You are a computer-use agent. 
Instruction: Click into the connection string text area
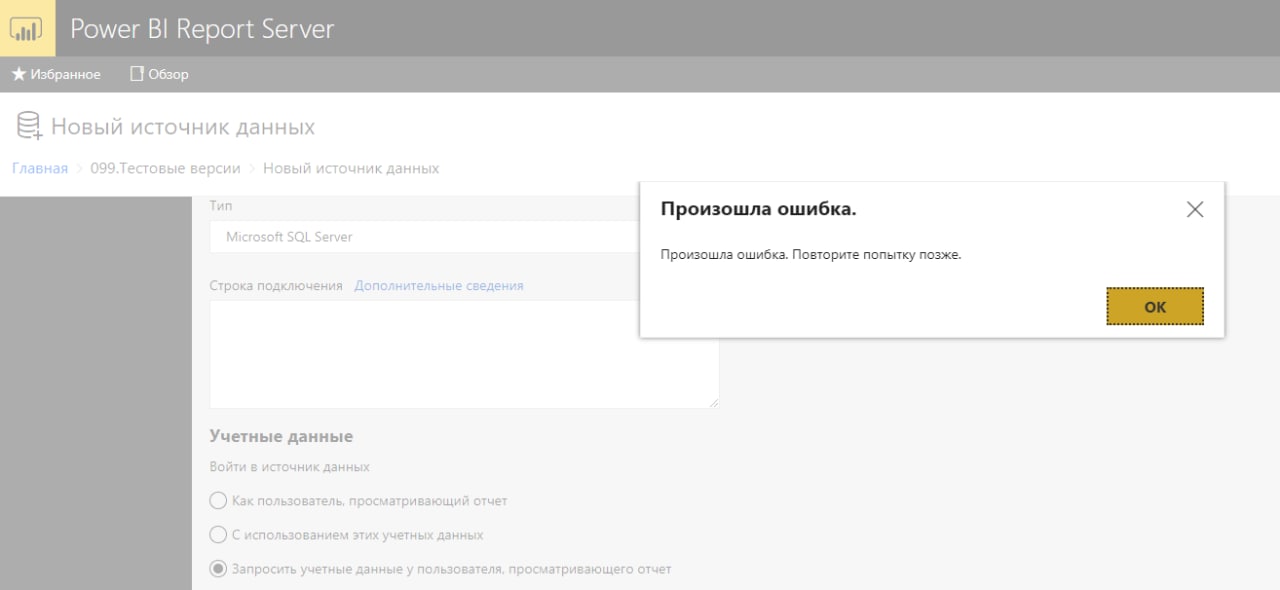click(464, 354)
